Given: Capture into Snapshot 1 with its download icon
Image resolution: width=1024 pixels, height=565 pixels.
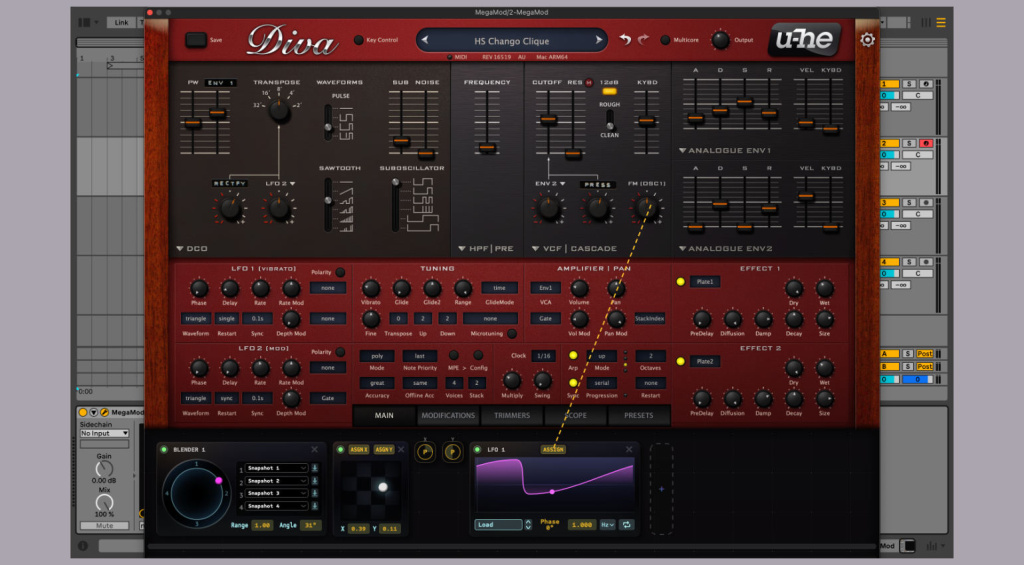Looking at the screenshot, I should [314, 468].
